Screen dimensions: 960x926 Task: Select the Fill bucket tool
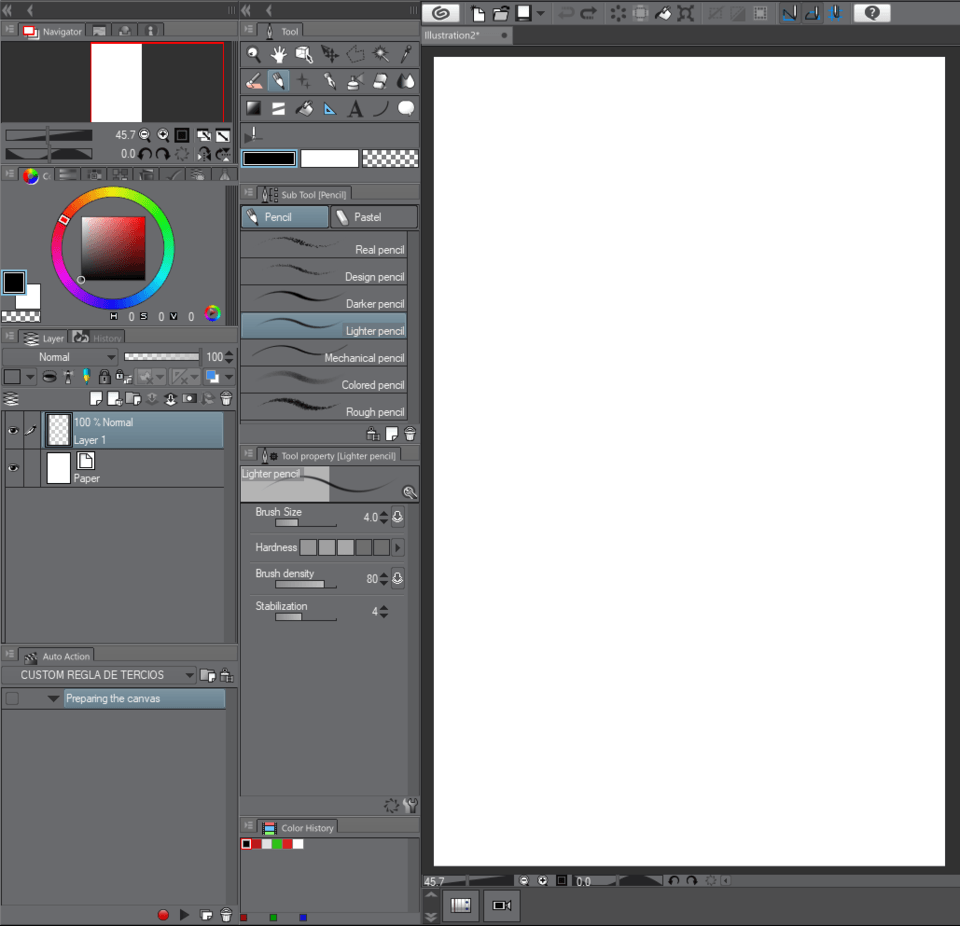pyautogui.click(x=305, y=108)
